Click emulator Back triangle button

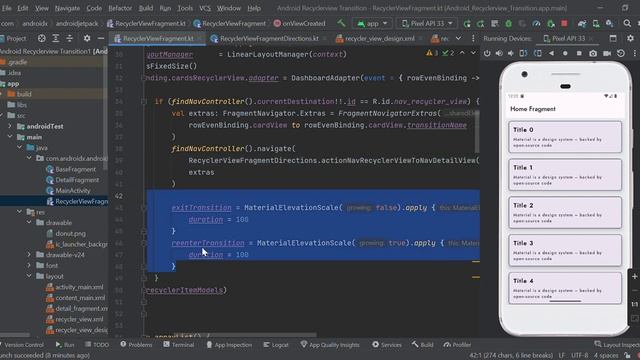(x=551, y=53)
